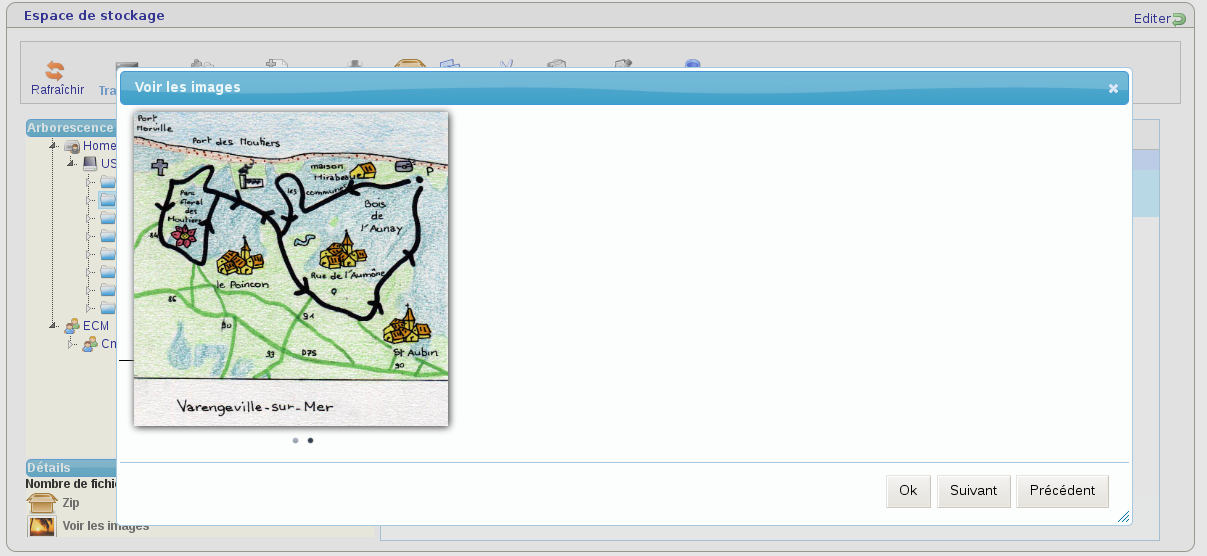Collapse the drive node under Home
1207x556 pixels.
(71, 163)
